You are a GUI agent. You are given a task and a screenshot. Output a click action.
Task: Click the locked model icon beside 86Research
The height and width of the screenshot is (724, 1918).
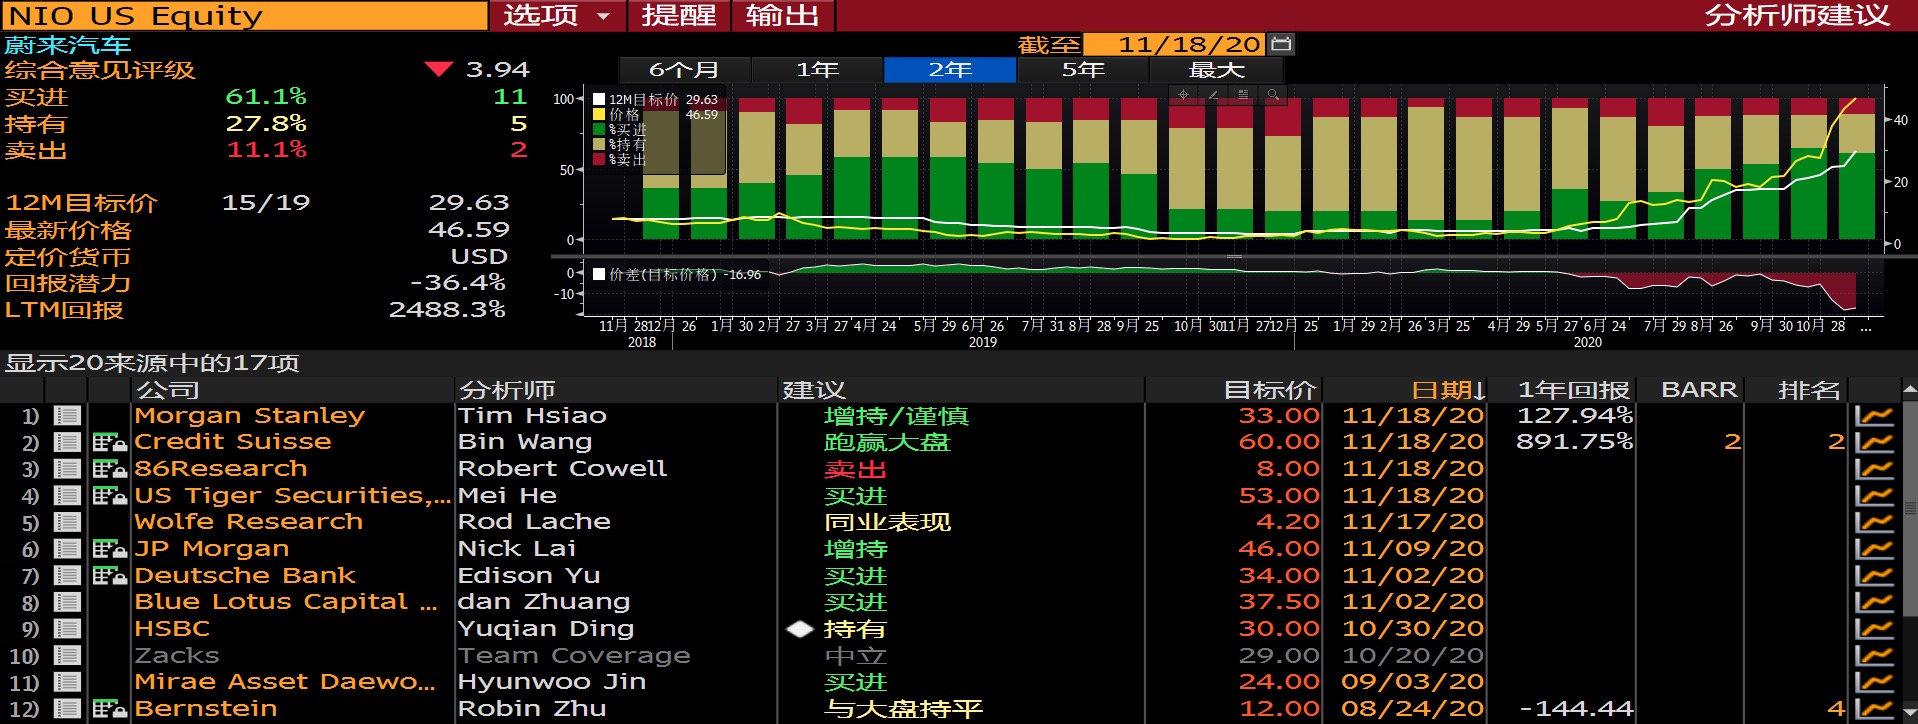click(x=109, y=468)
